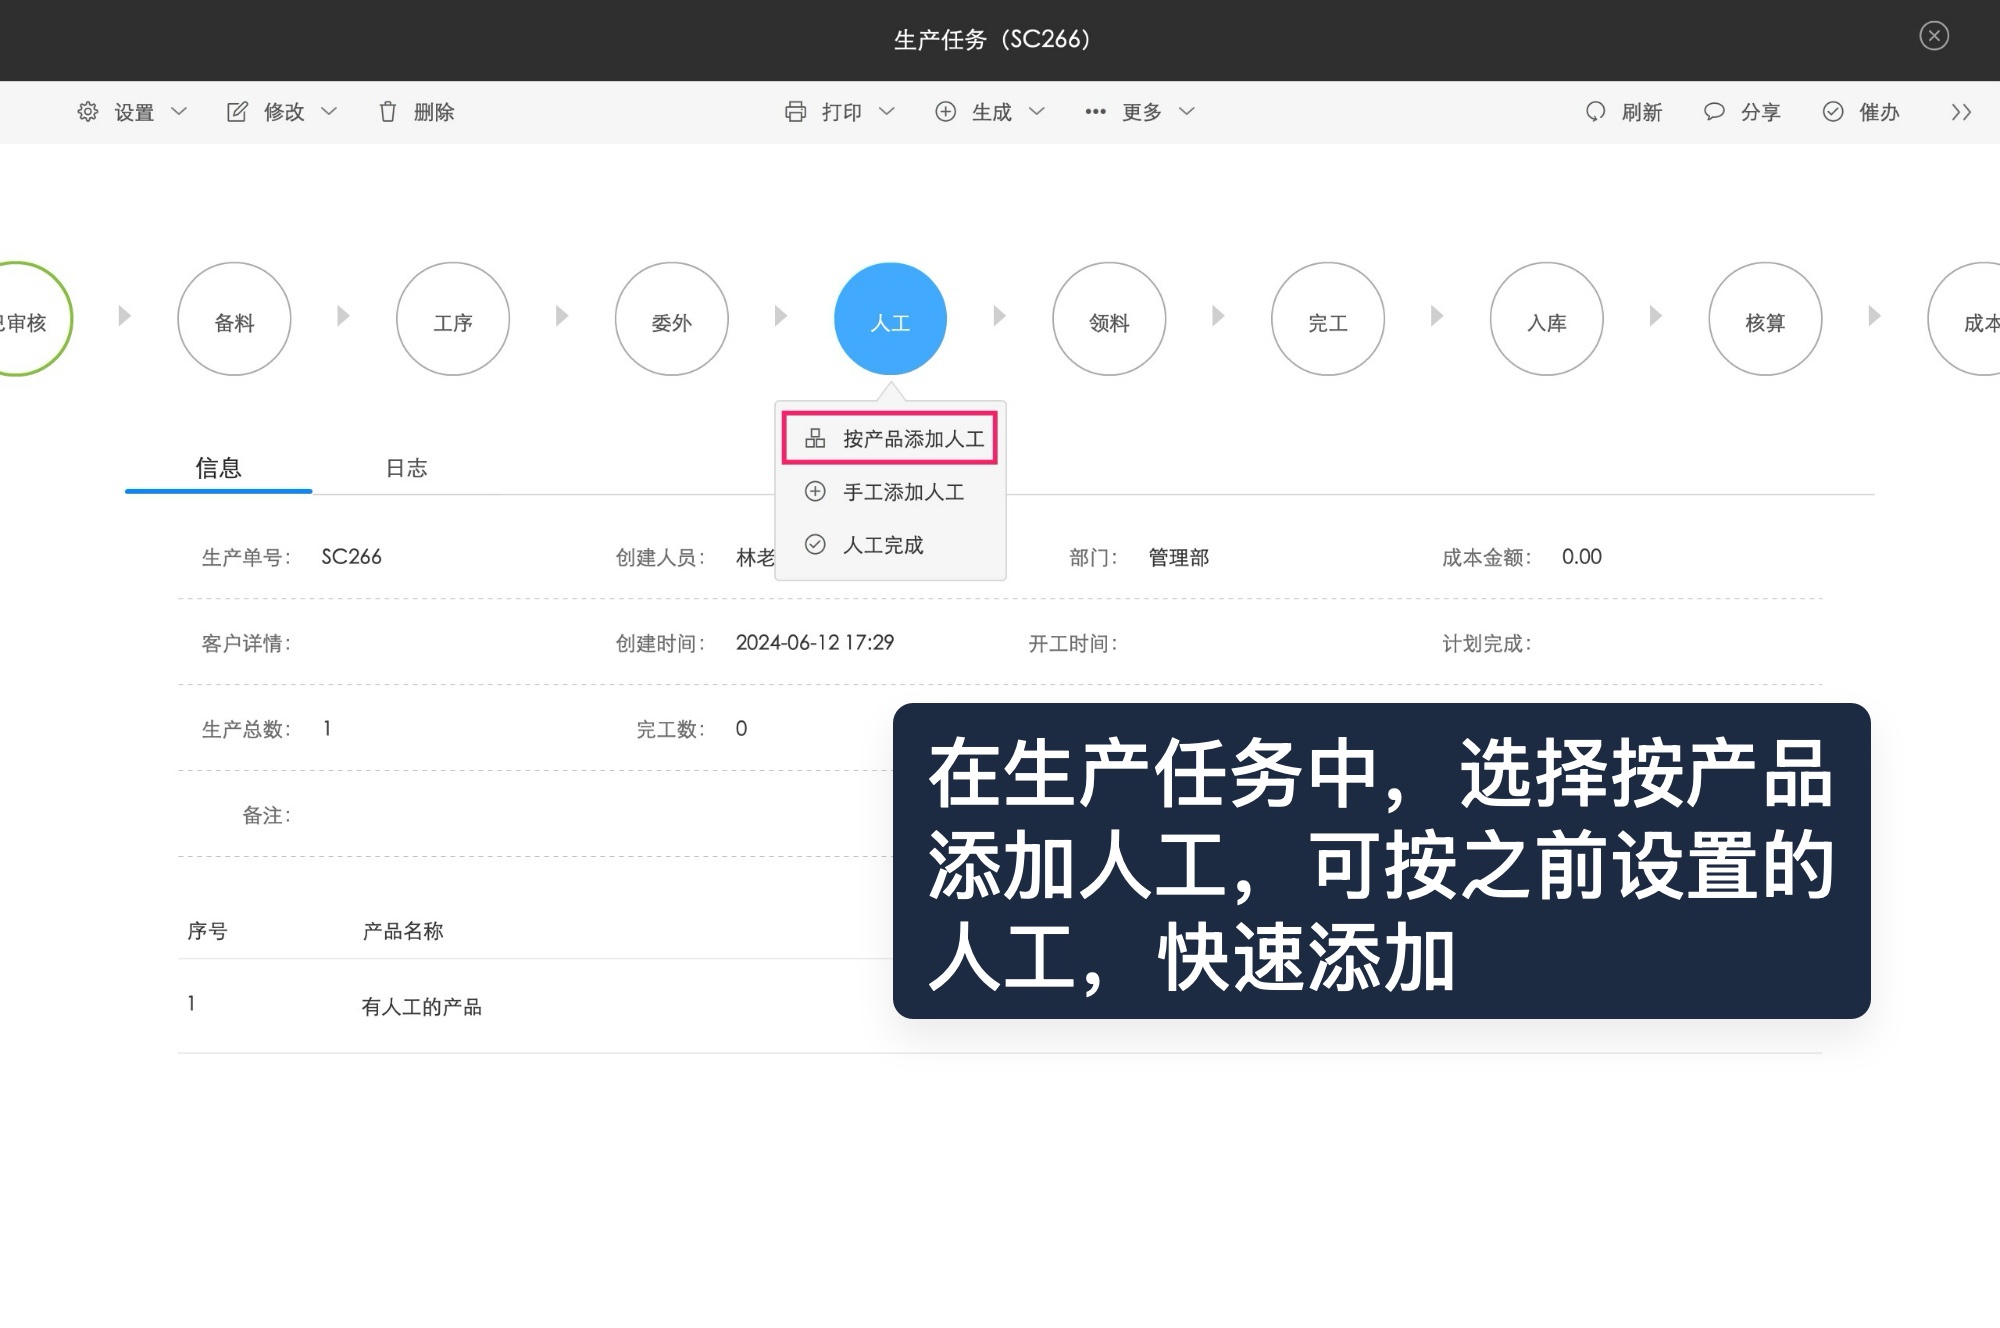Click the 备料 stage circle
Image resolution: width=2000 pixels, height=1328 pixels.
[234, 320]
